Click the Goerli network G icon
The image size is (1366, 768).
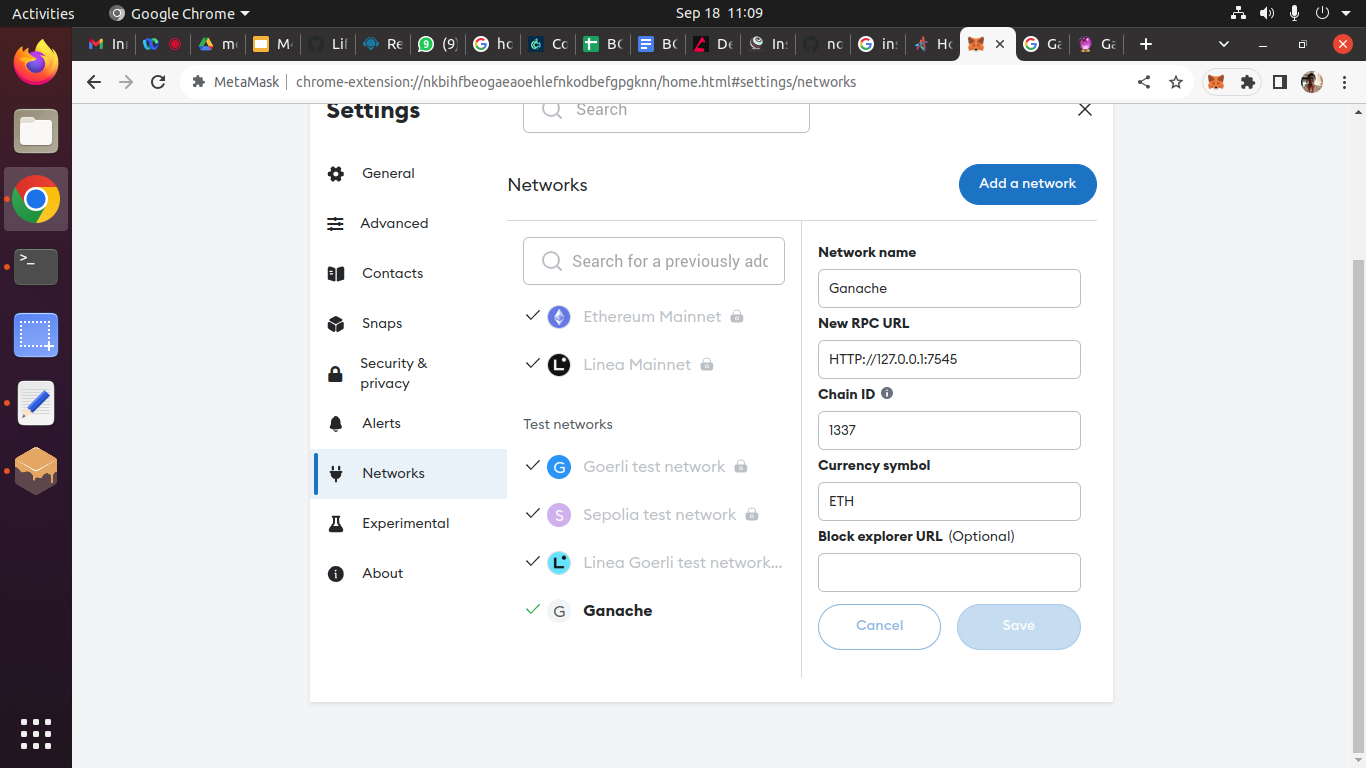click(559, 467)
